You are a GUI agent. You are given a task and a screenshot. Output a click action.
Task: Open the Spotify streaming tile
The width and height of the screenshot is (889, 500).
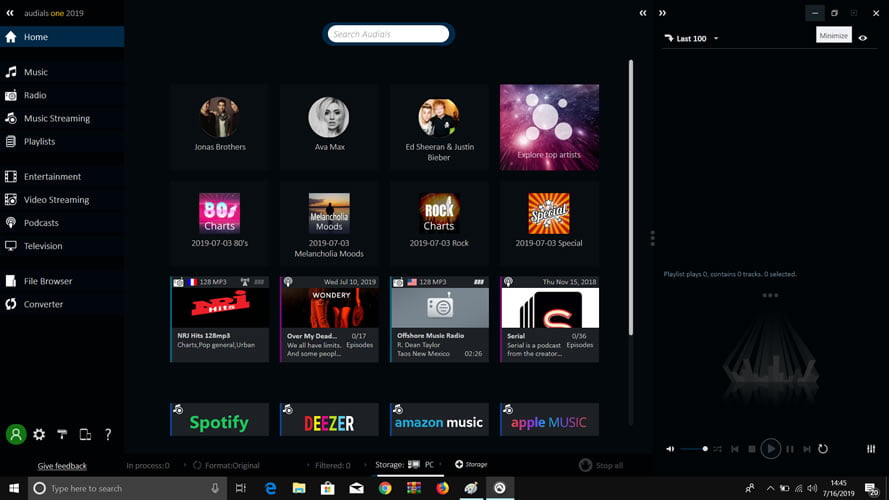coord(219,421)
